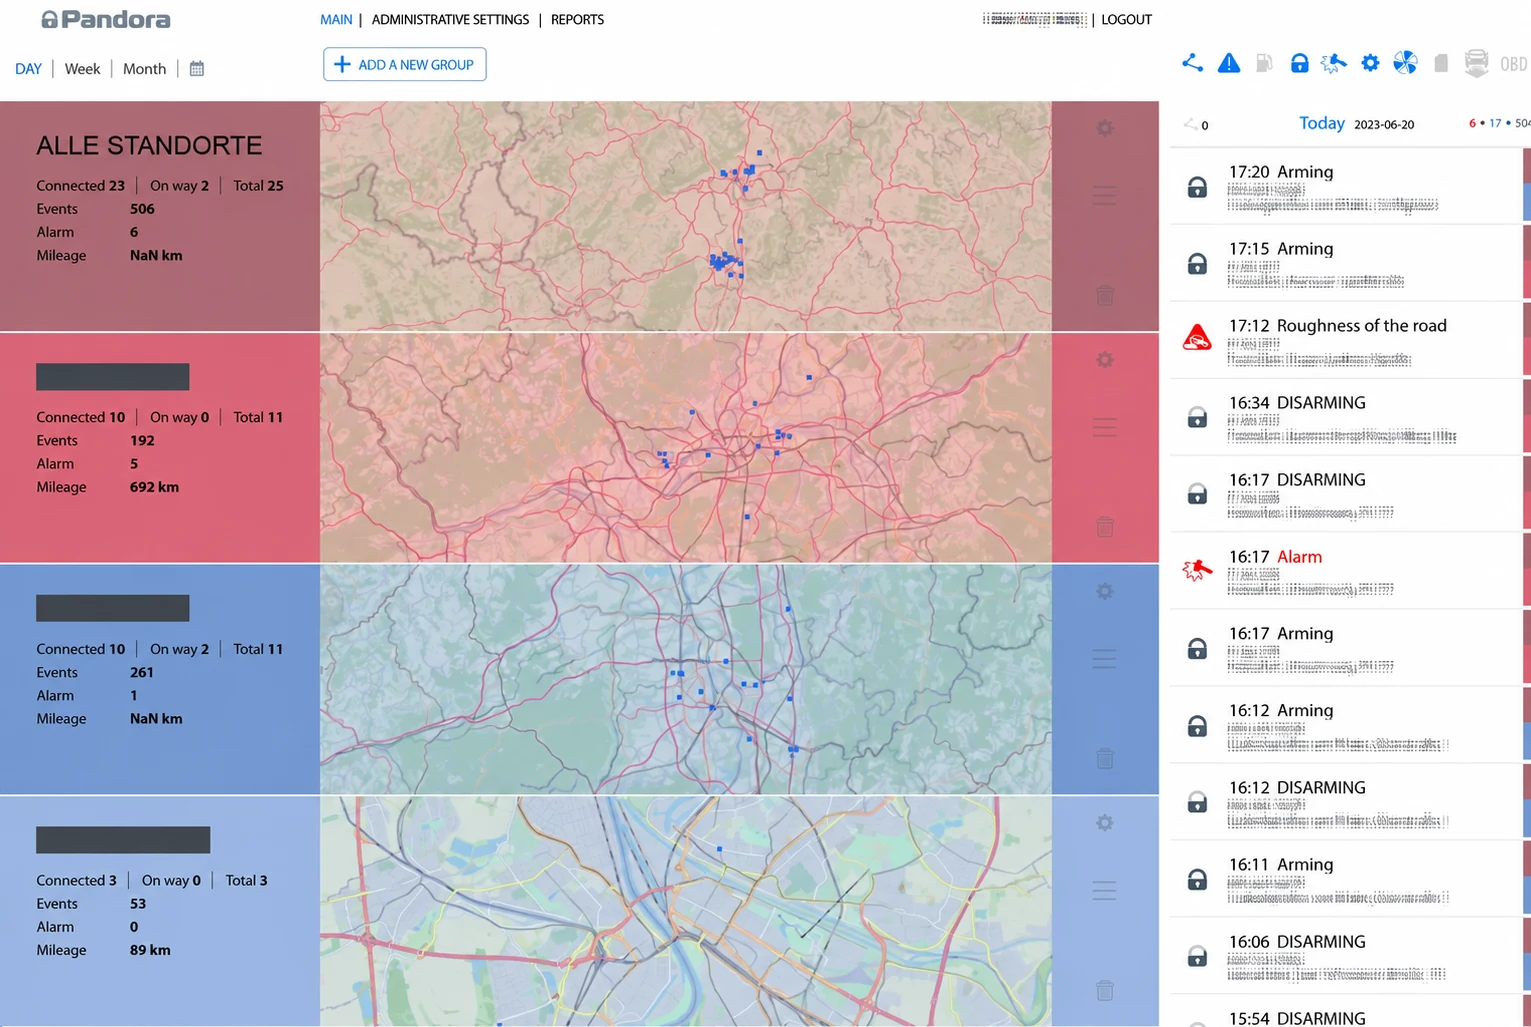The height and width of the screenshot is (1027, 1531).
Task: Switch to the Week period view
Action: (82, 69)
